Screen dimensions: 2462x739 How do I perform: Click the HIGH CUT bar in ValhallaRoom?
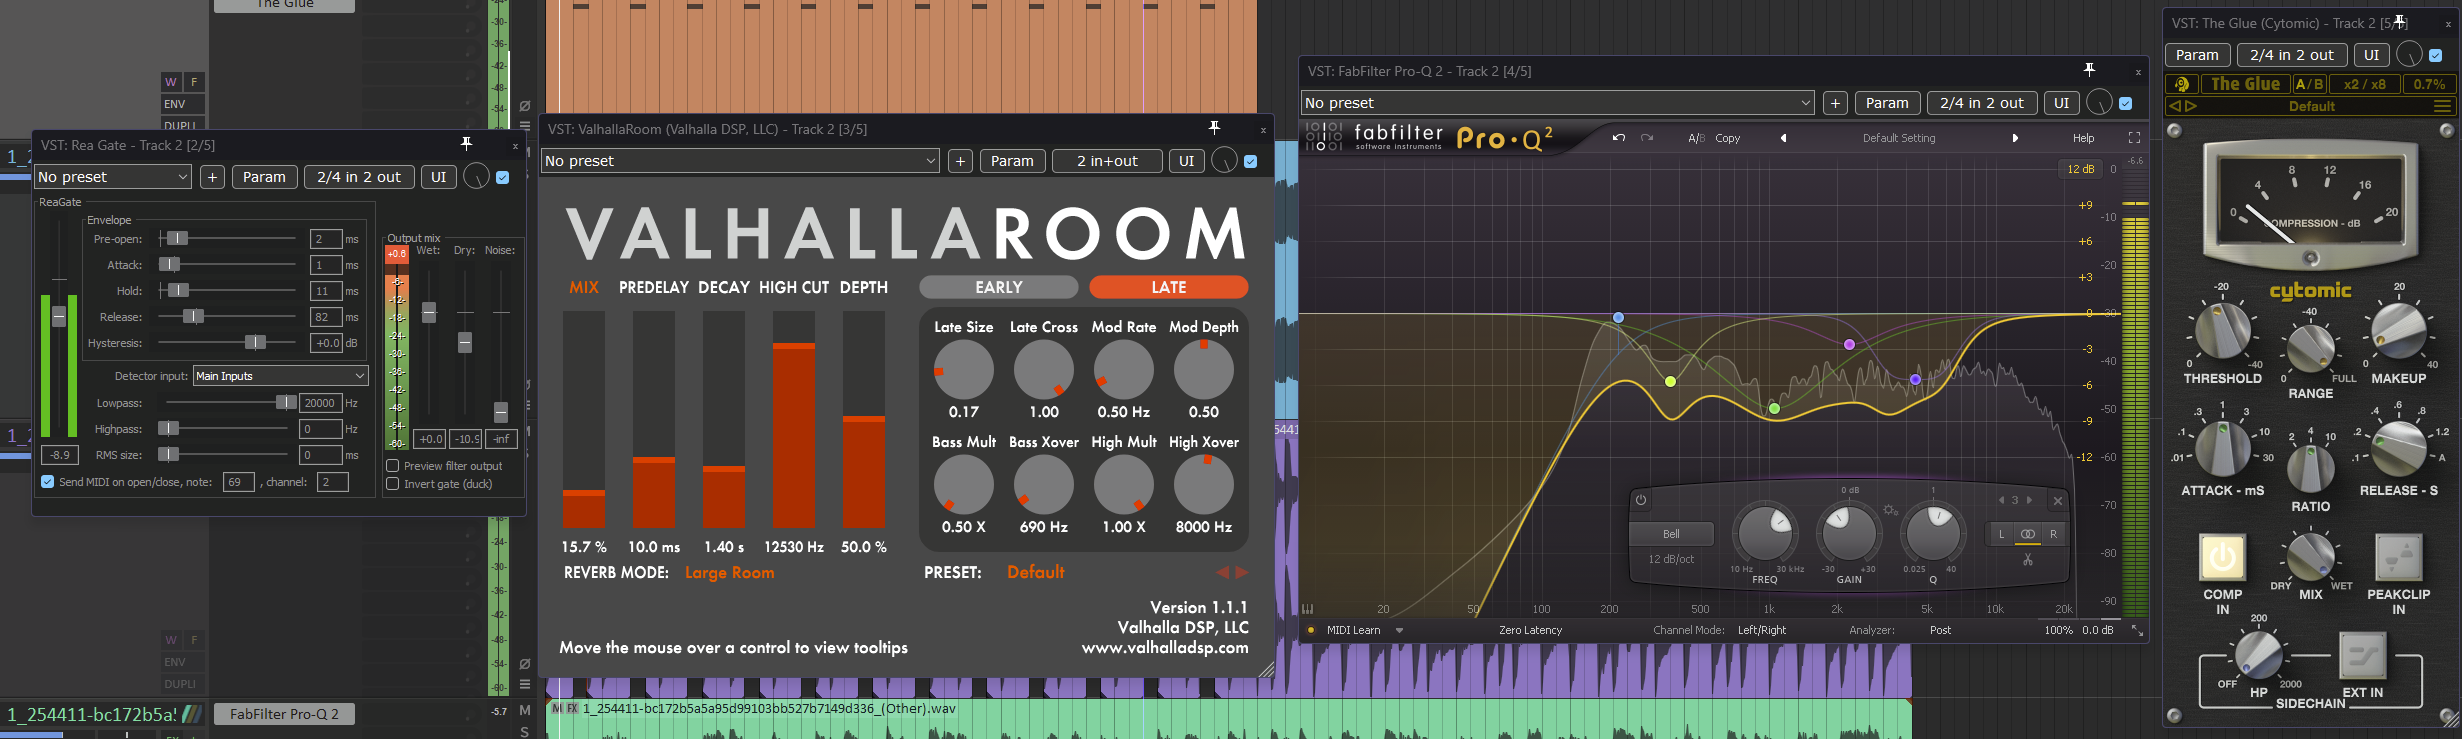point(794,419)
